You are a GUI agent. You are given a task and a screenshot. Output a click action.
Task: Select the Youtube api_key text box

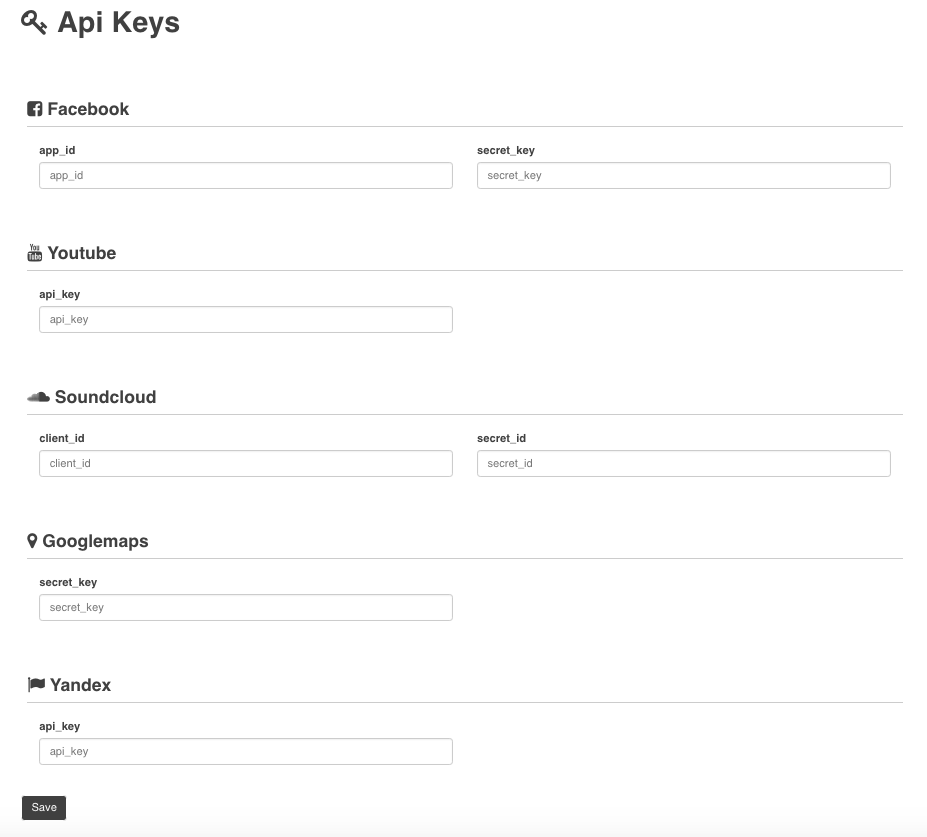[x=245, y=320]
